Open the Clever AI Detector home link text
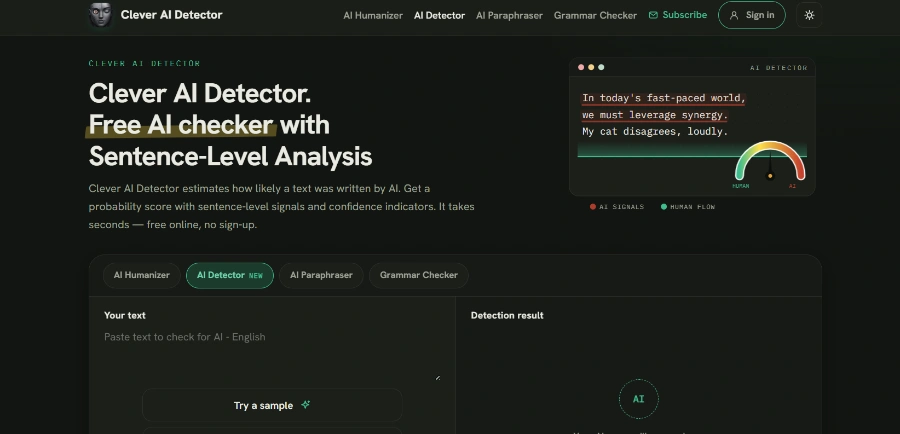 click(x=171, y=15)
